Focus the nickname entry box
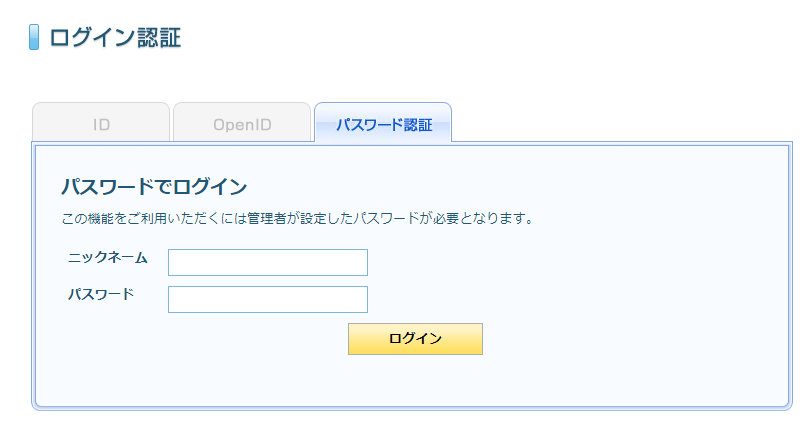 pos(268,262)
